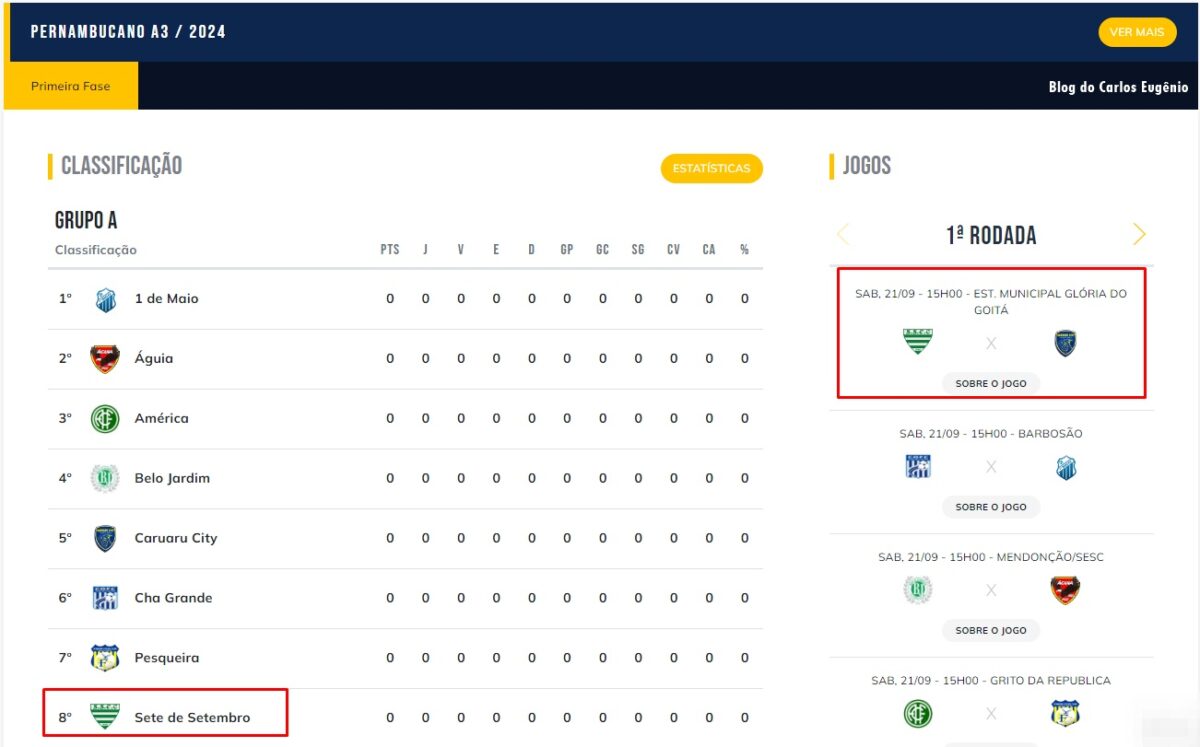Click the PERNAMBUCANO A3 / 2024 title

(x=128, y=32)
